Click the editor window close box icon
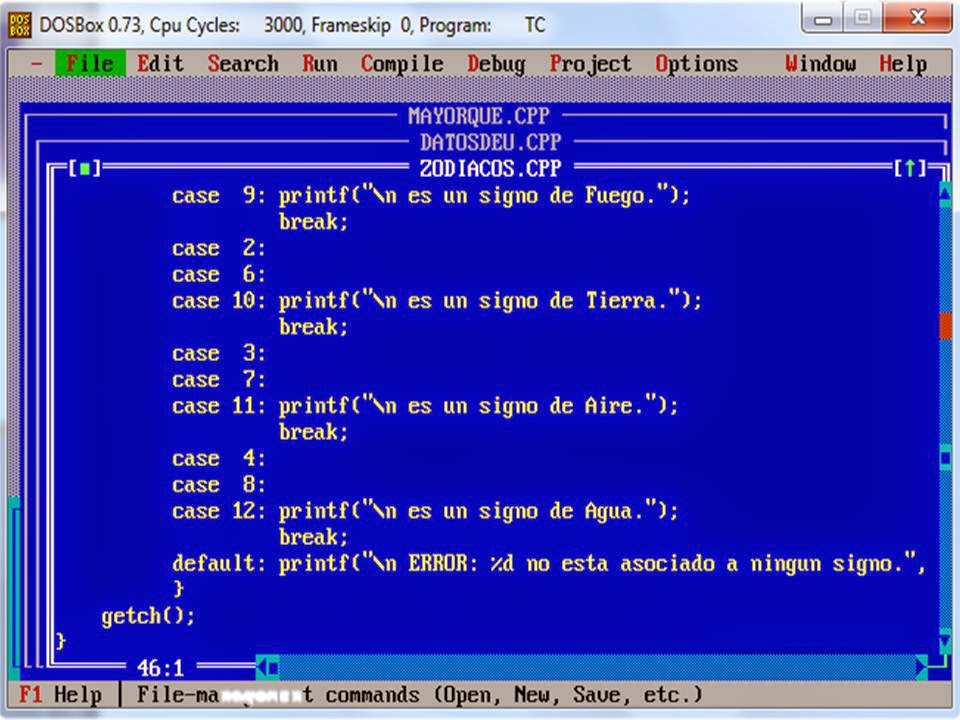This screenshot has height=720, width=960. 84,168
